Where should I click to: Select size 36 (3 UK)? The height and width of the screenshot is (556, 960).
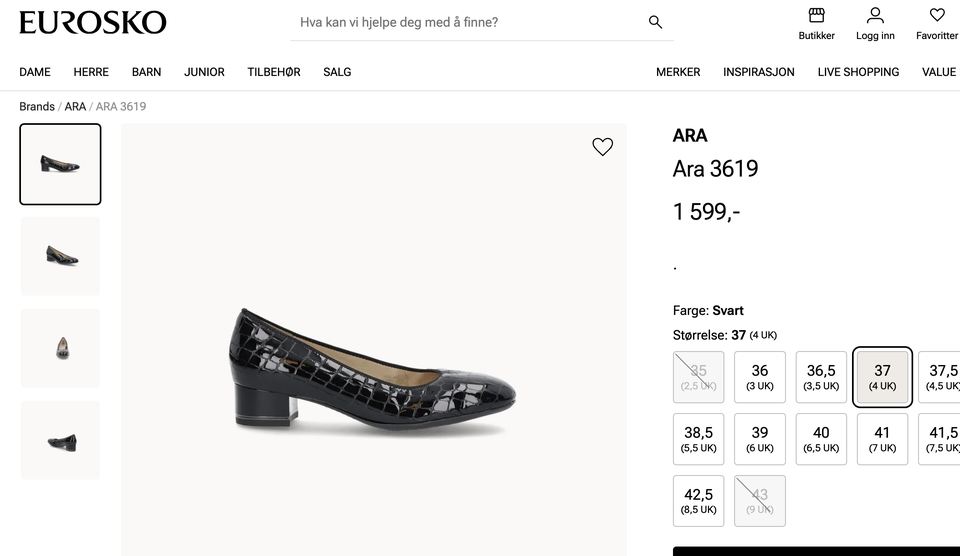tap(760, 377)
